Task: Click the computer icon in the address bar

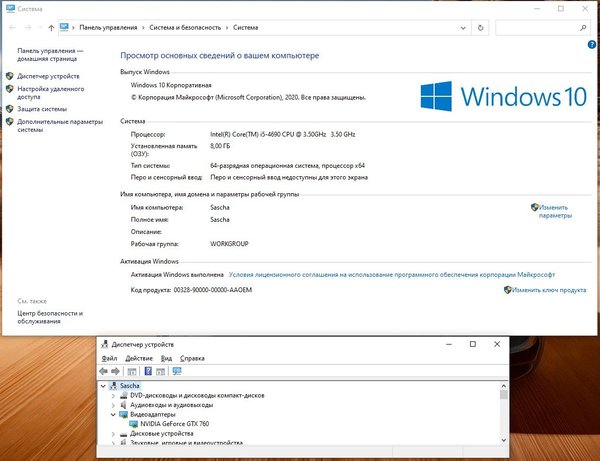Action: [64, 27]
